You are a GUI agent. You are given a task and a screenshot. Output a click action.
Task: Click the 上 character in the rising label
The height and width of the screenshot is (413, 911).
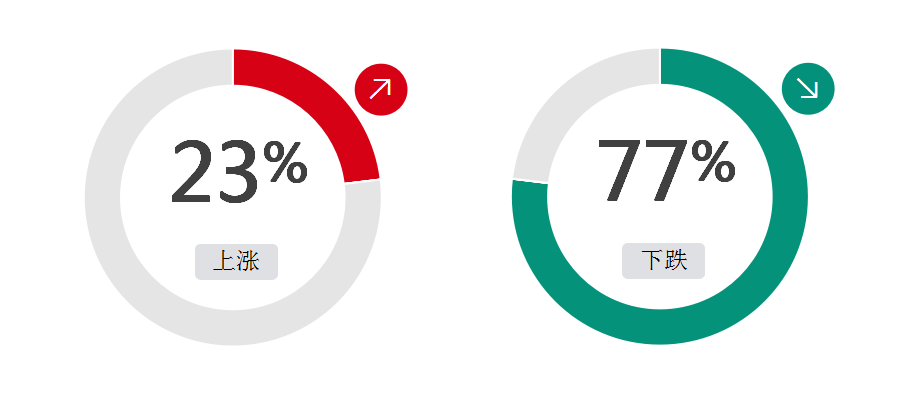[x=224, y=261]
